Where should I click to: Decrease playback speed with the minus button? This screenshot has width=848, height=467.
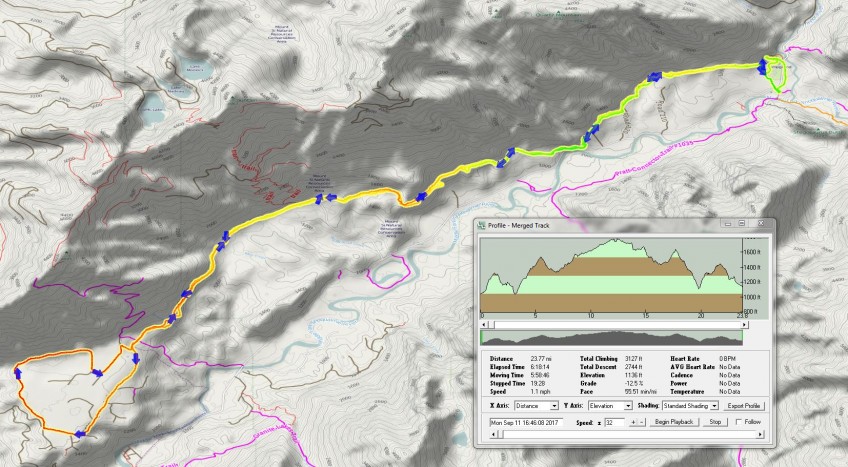(x=643, y=423)
